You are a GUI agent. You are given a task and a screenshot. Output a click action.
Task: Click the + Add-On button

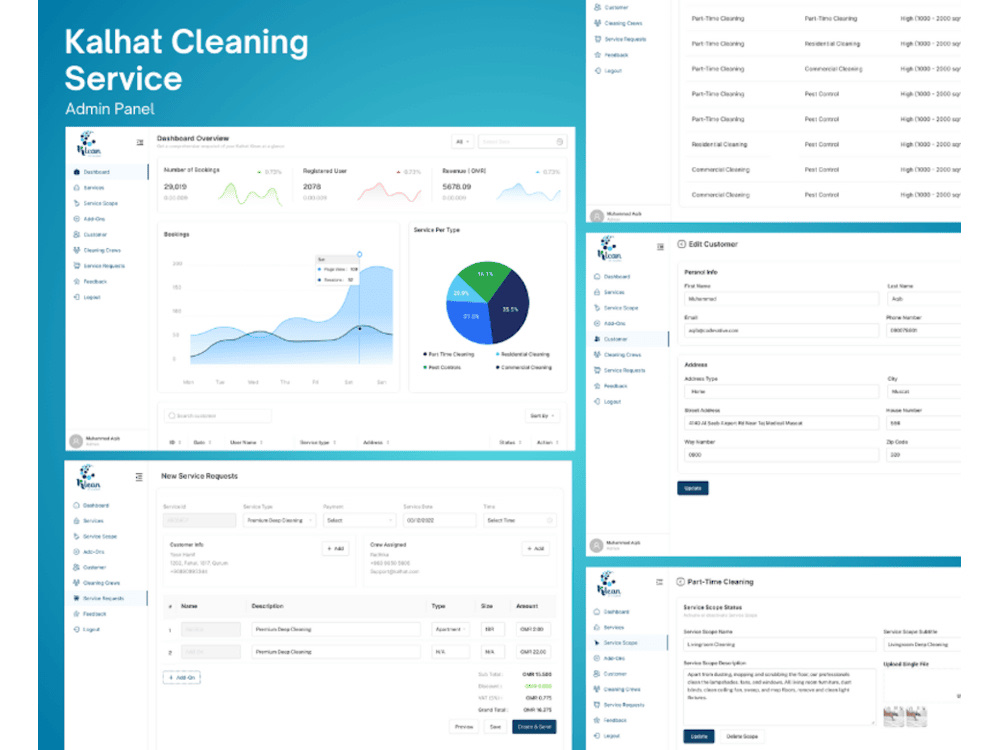pos(182,677)
